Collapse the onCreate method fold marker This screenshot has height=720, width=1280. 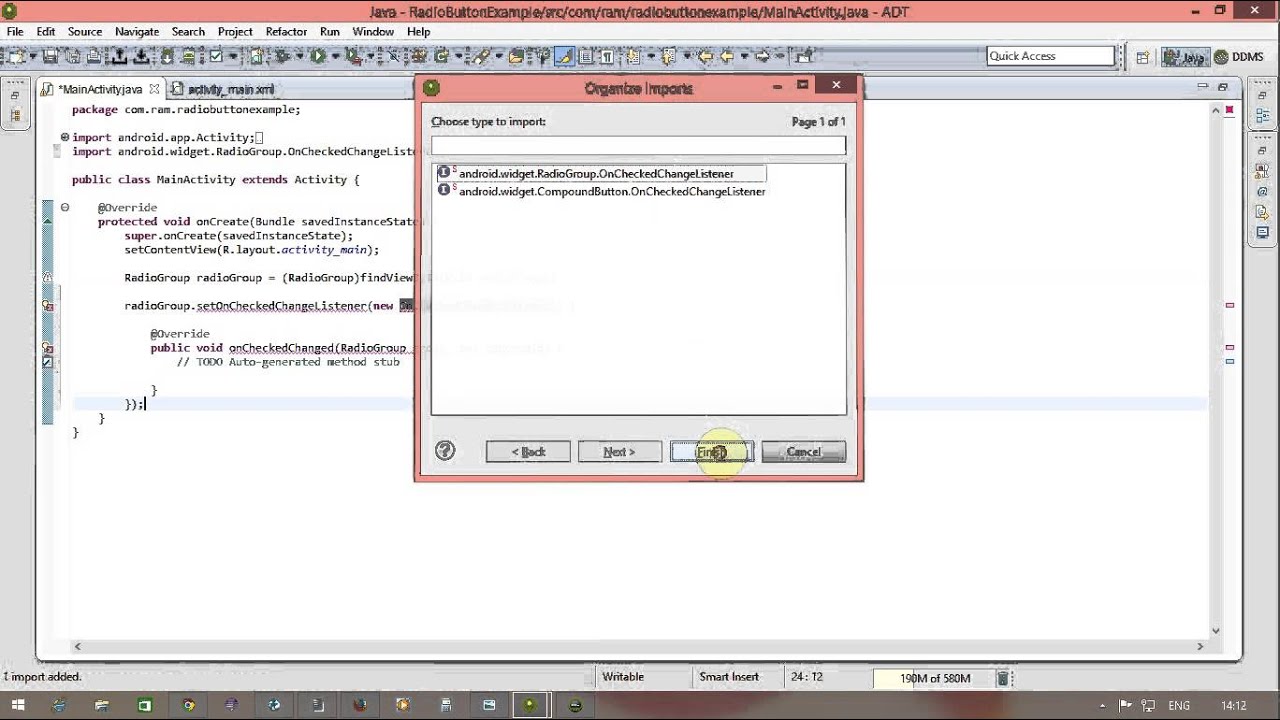(65, 207)
